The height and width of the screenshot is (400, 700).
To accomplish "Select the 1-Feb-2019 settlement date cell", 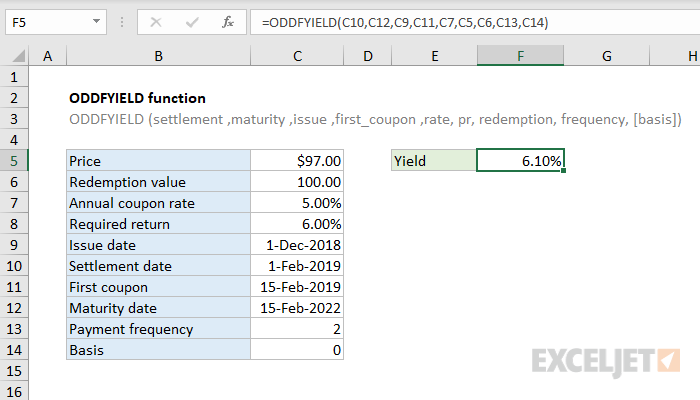I will pos(297,266).
